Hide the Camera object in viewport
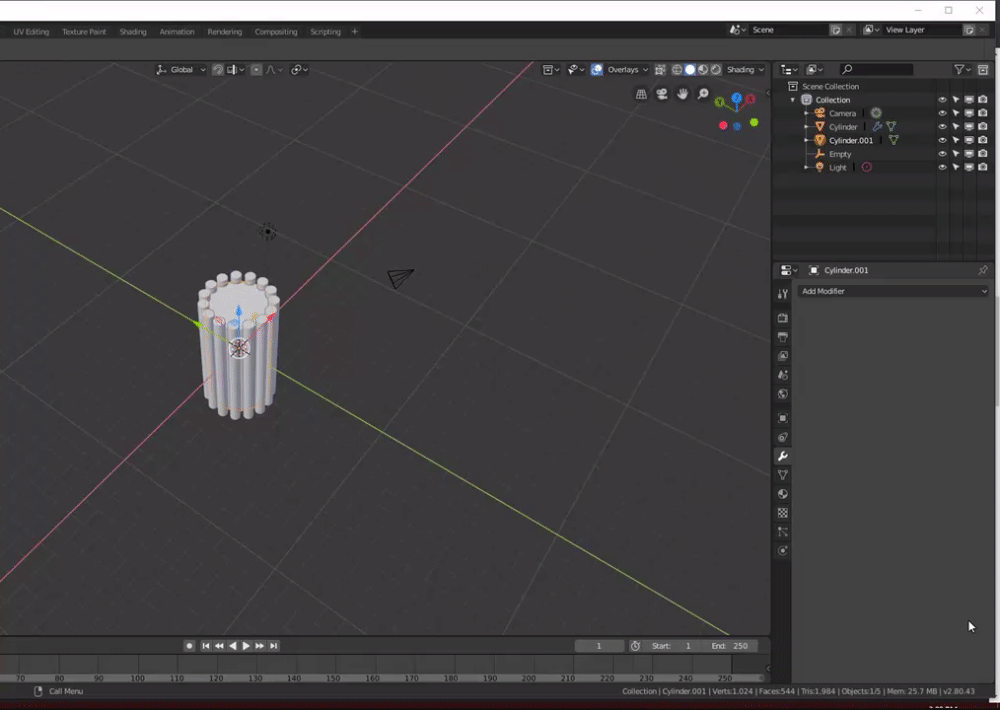Viewport: 1000px width, 710px height. click(942, 114)
